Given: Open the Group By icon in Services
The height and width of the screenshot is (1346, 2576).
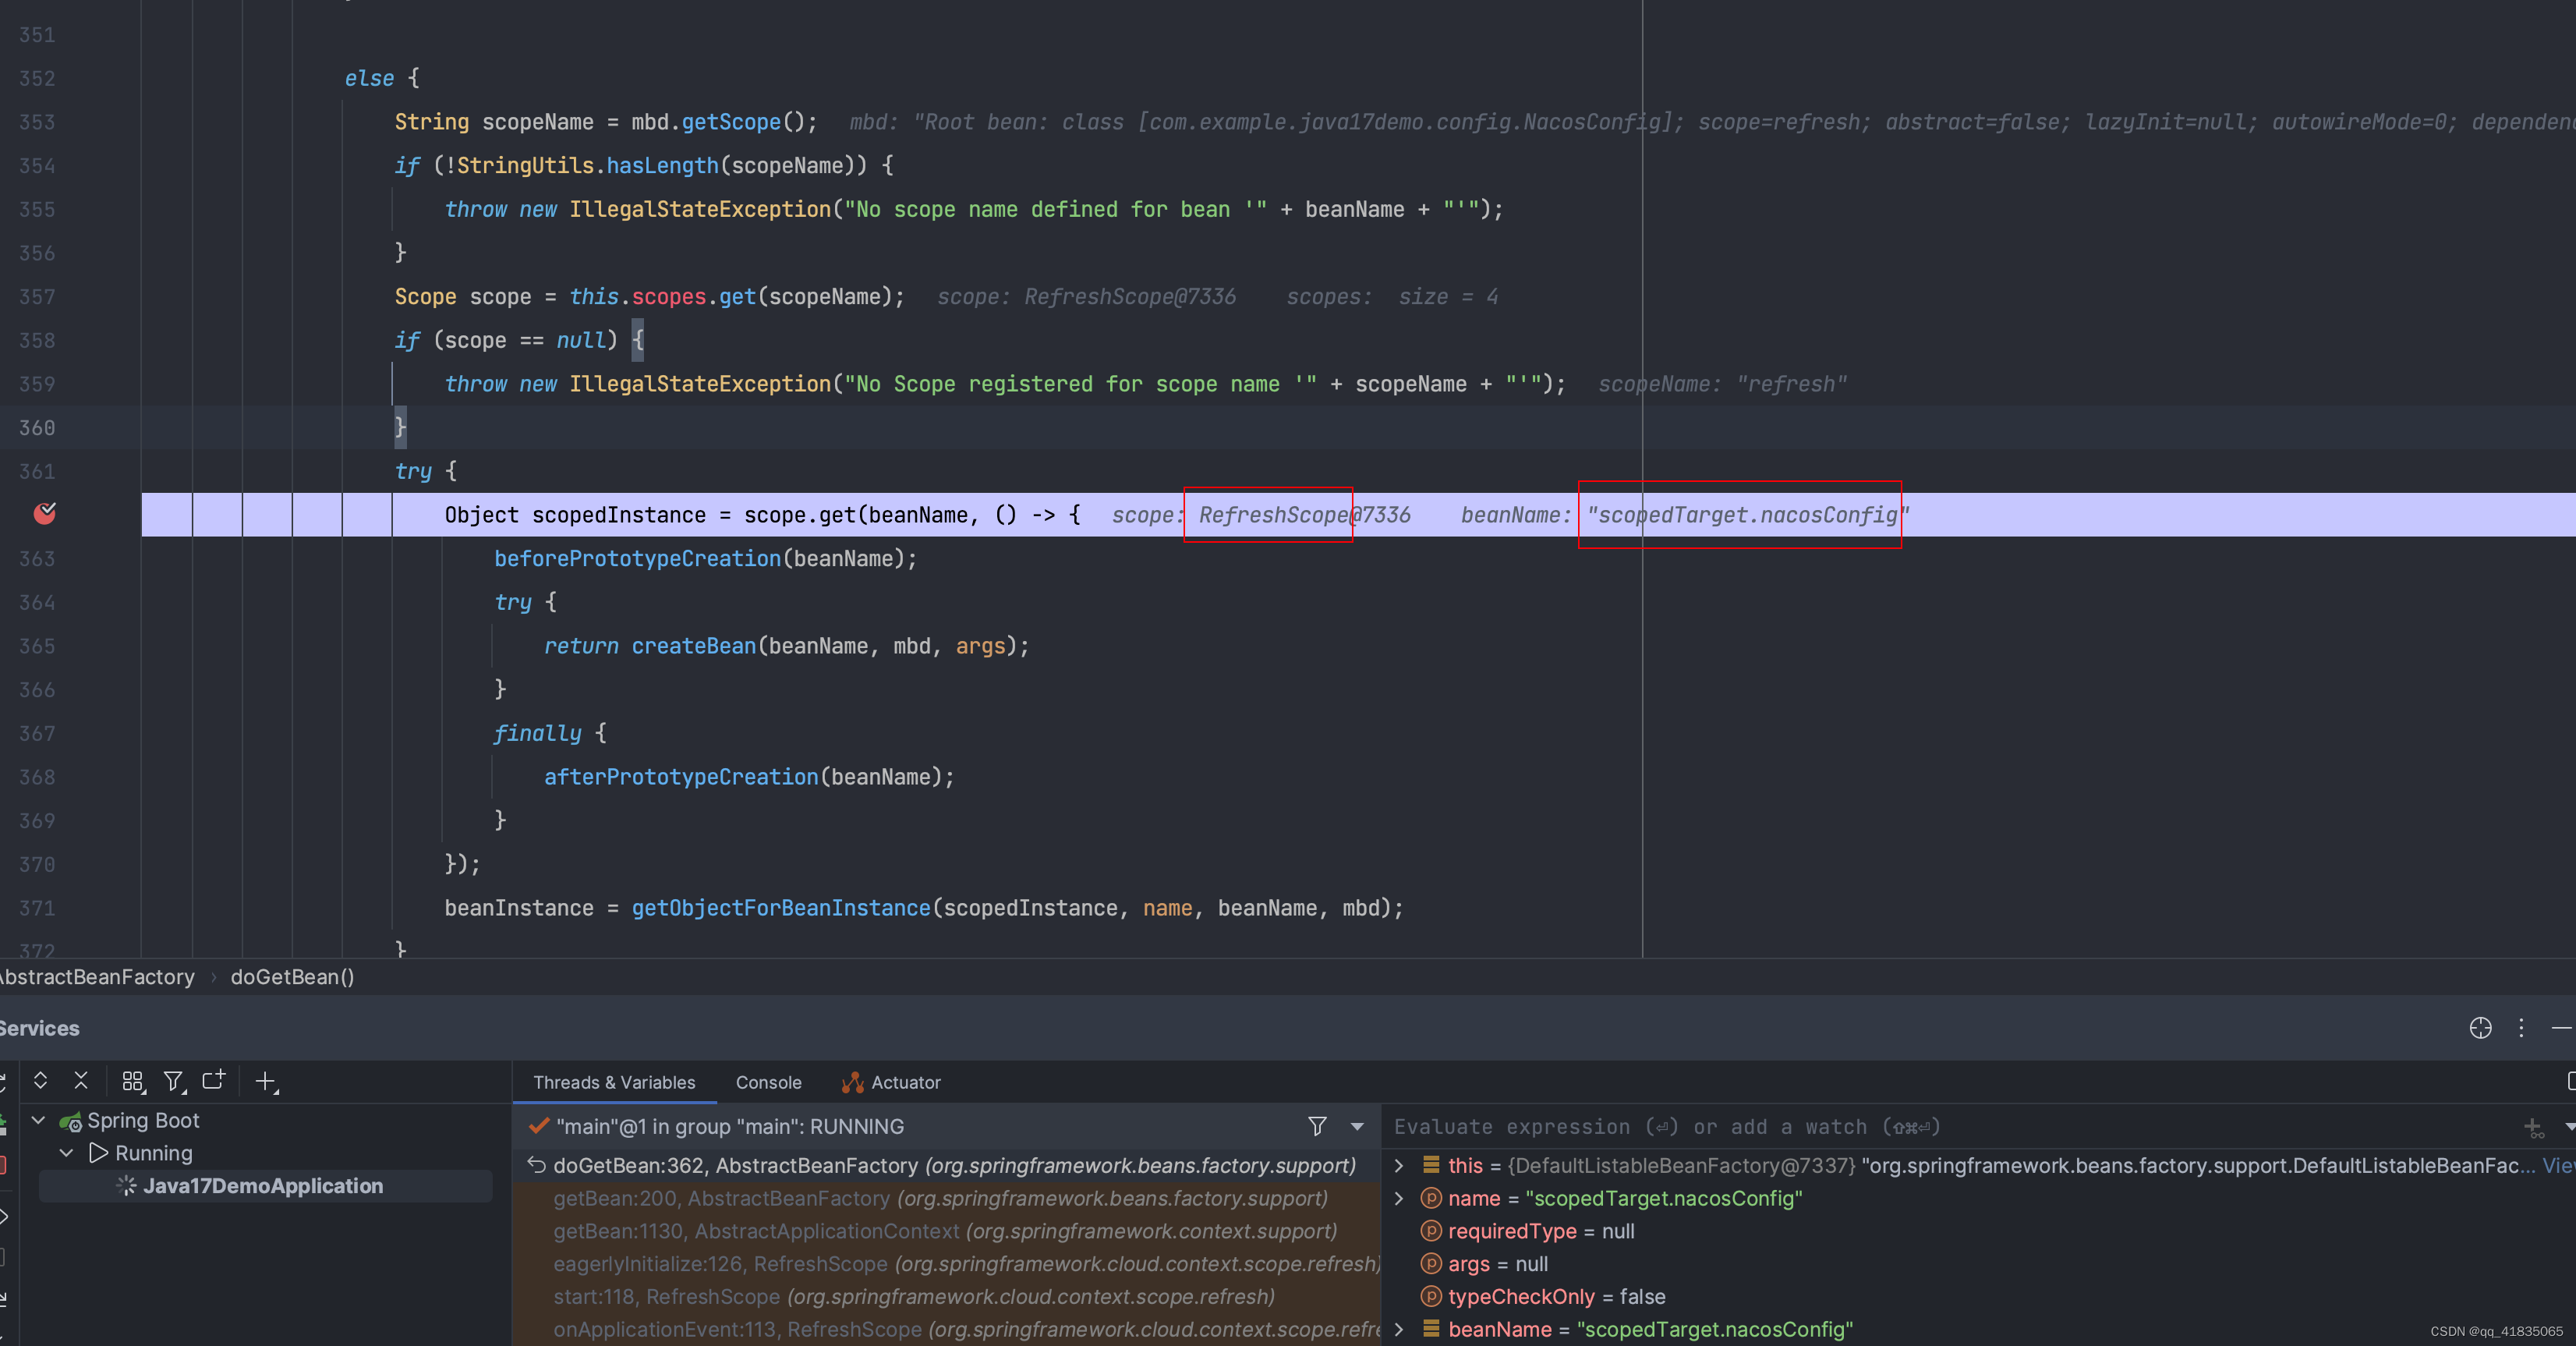Looking at the screenshot, I should point(132,1081).
